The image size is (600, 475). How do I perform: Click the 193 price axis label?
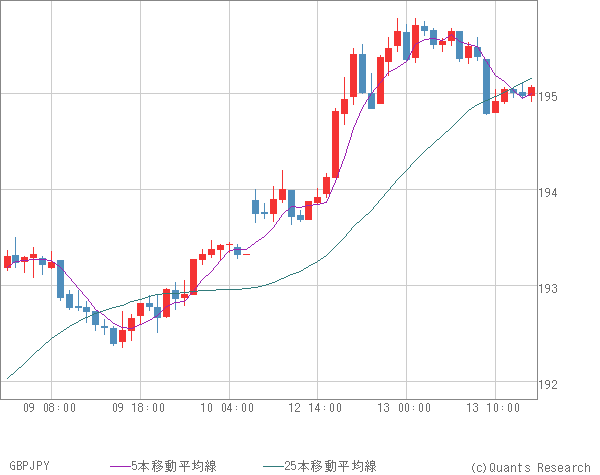(548, 288)
